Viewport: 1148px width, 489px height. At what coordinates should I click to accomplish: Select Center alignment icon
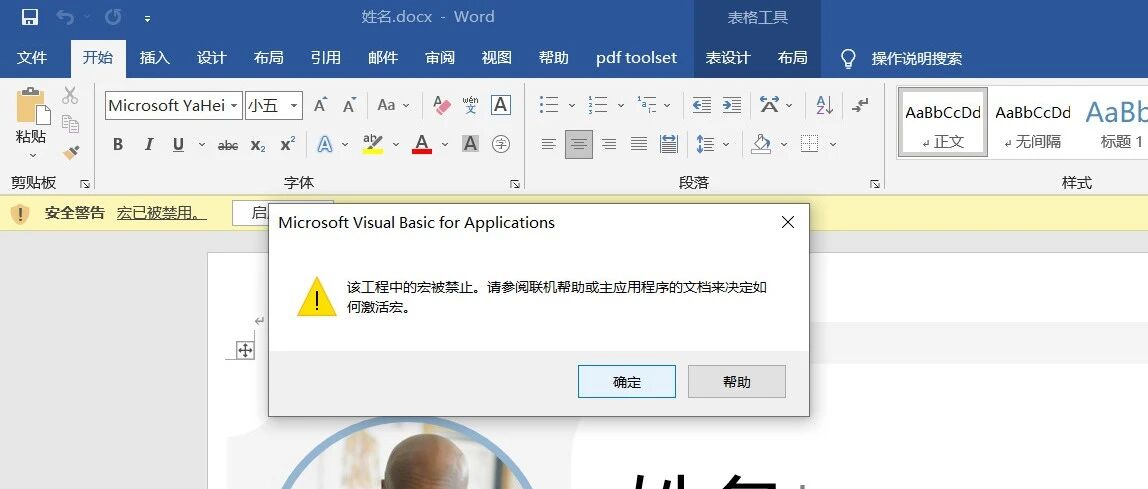[578, 144]
